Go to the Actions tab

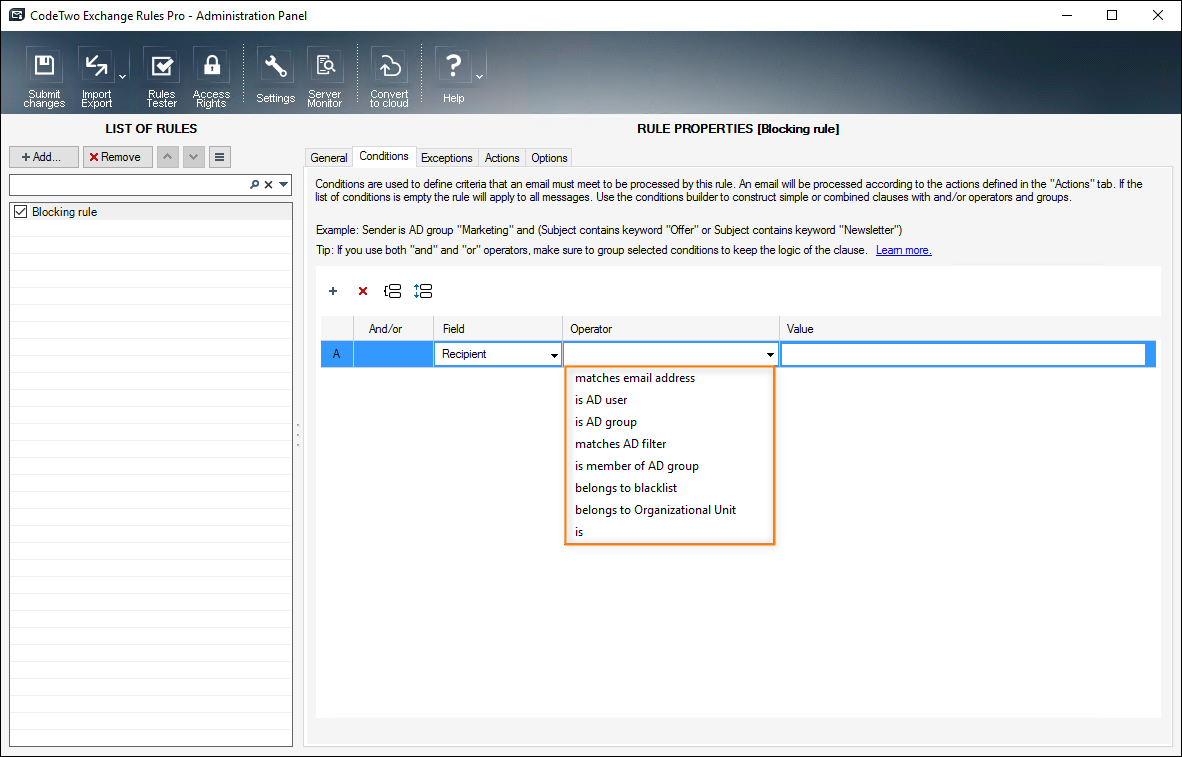502,158
